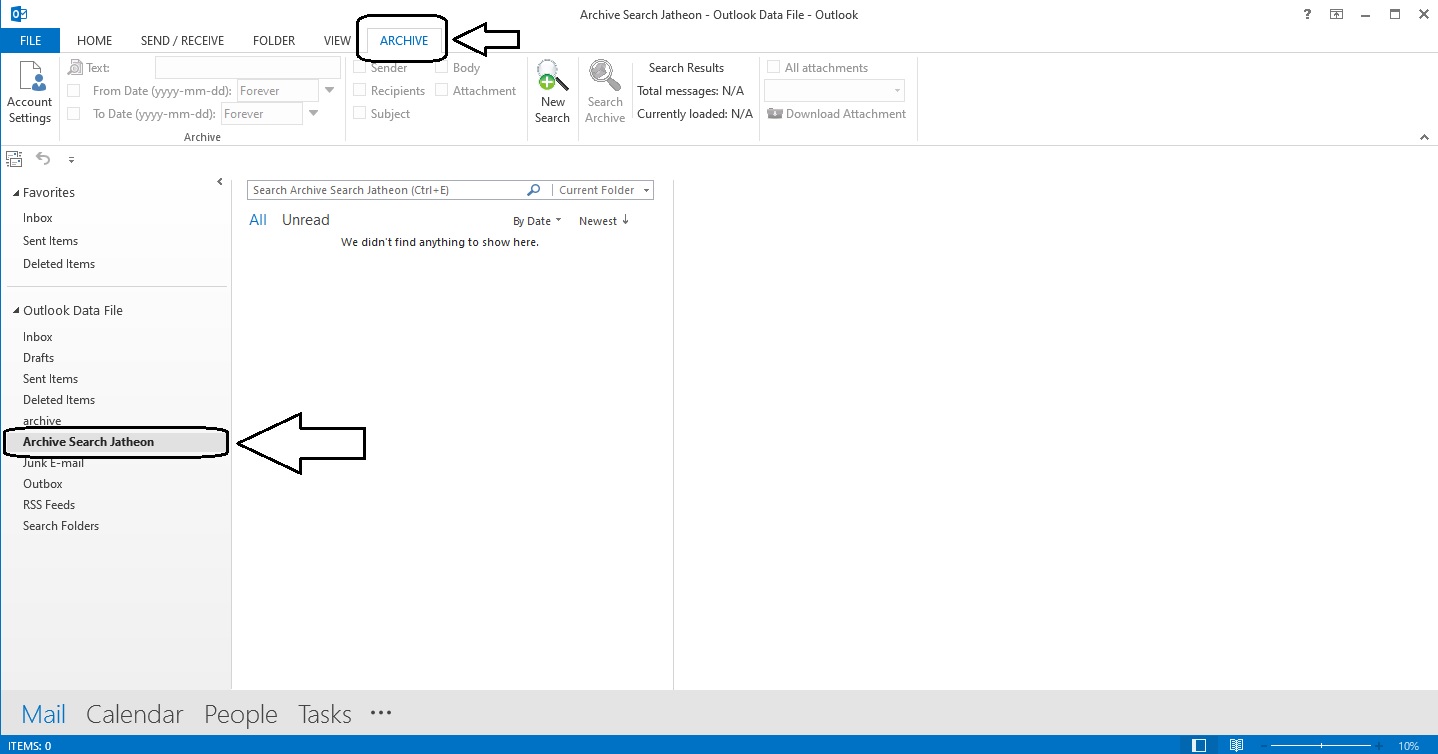
Task: Show All messages filter
Action: [258, 220]
